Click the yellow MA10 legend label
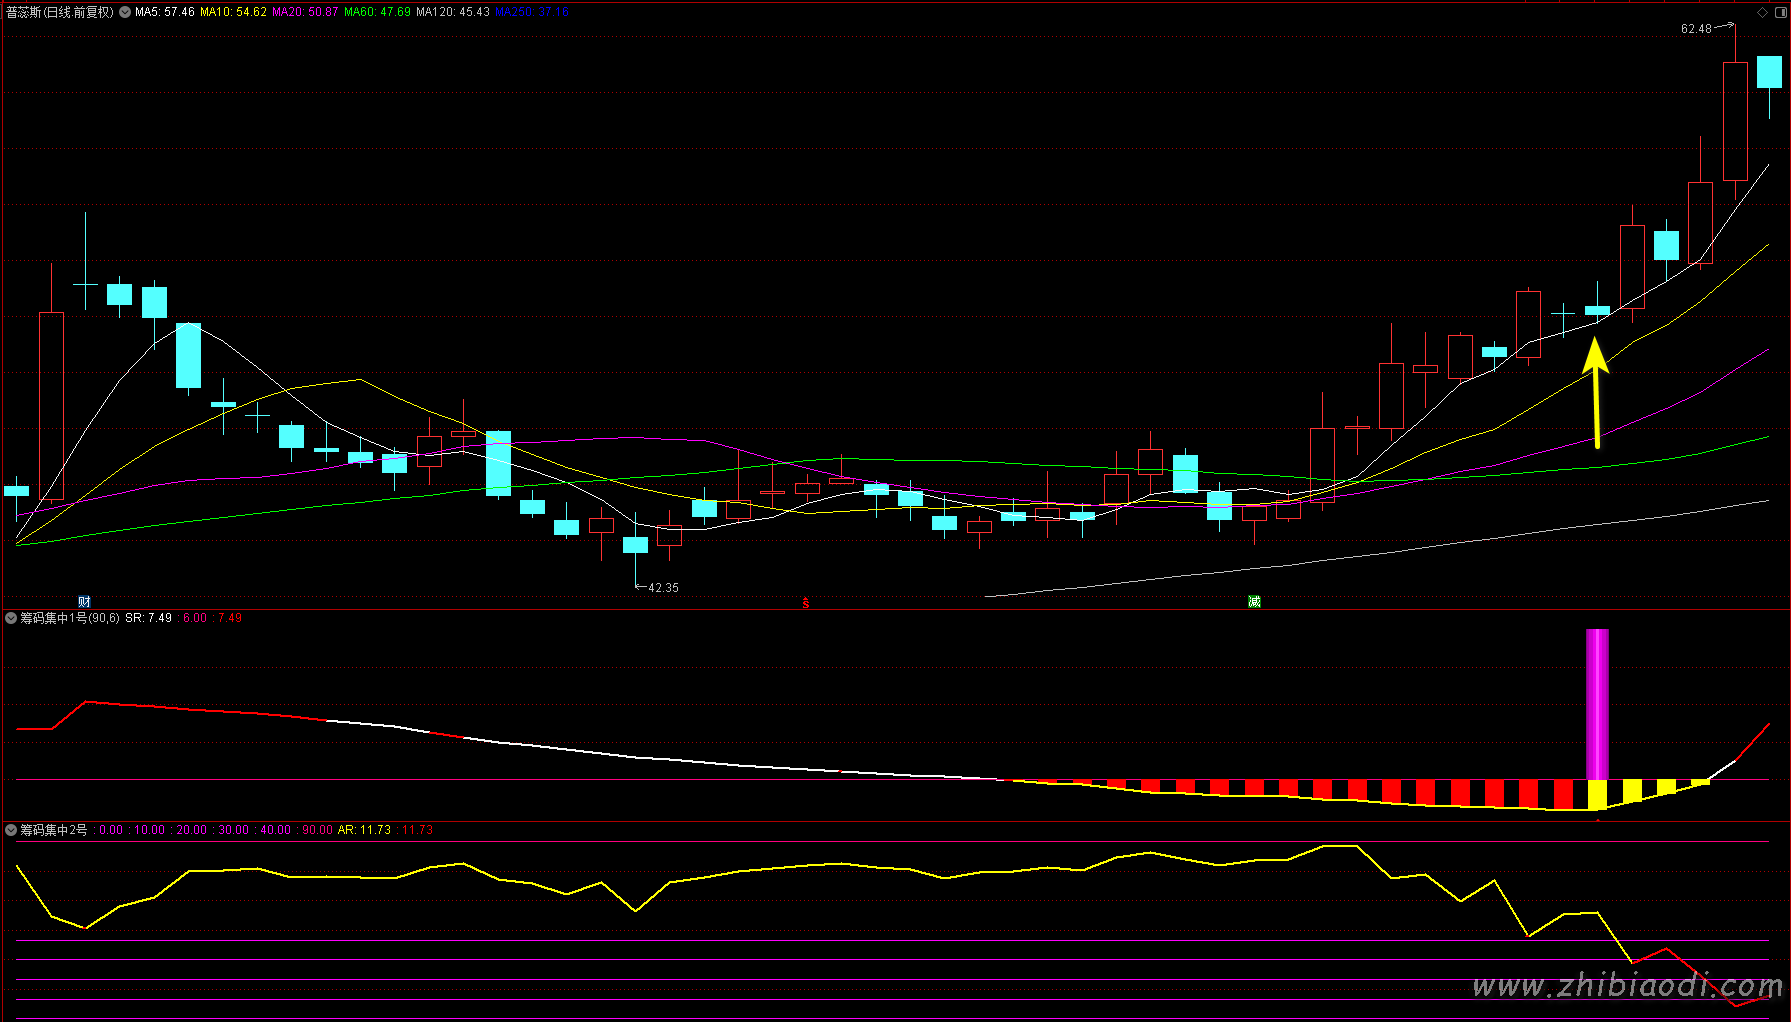This screenshot has height=1022, width=1791. (x=233, y=12)
